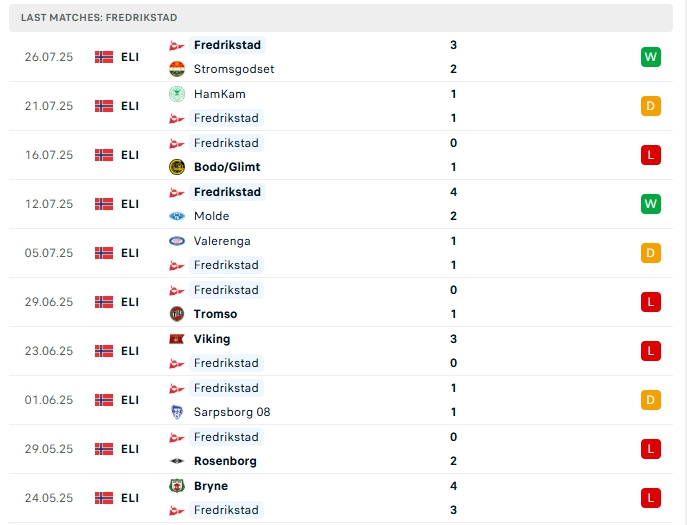Click the Stromsgodset club crest icon
687x525 pixels.
pos(177,69)
